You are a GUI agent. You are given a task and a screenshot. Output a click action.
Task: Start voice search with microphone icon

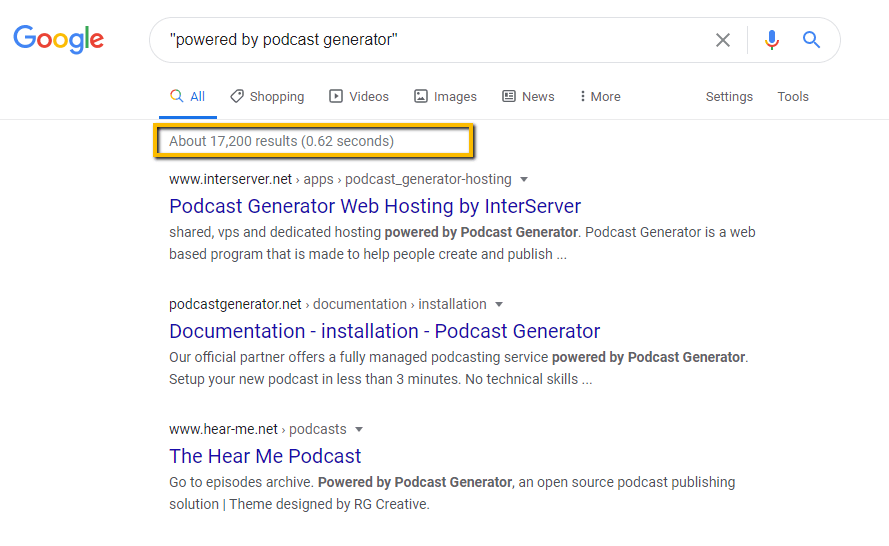(771, 40)
